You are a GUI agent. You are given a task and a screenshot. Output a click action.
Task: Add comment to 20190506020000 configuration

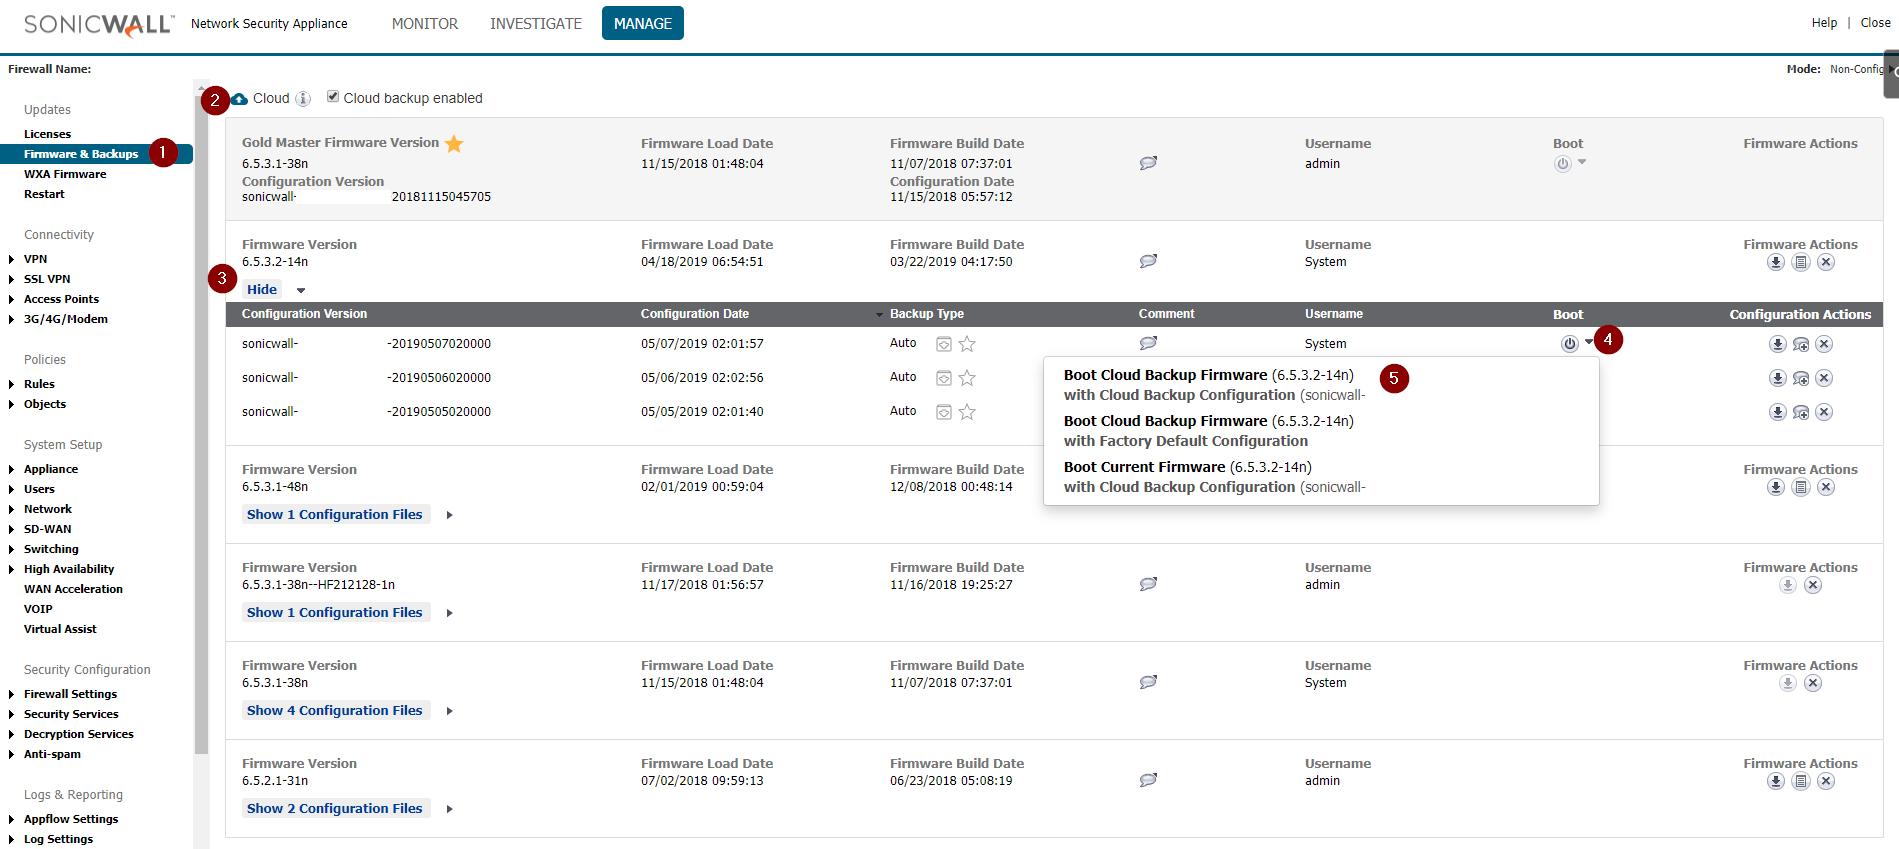tap(1801, 378)
